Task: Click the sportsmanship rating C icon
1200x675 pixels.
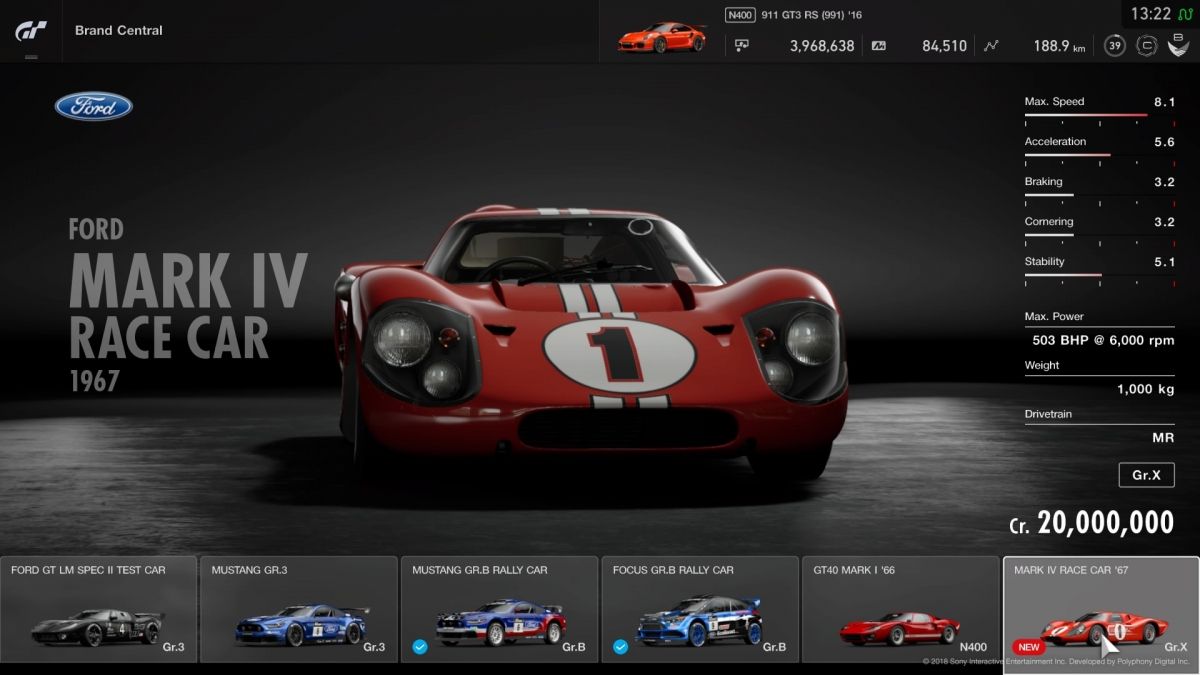Action: pyautogui.click(x=1147, y=45)
